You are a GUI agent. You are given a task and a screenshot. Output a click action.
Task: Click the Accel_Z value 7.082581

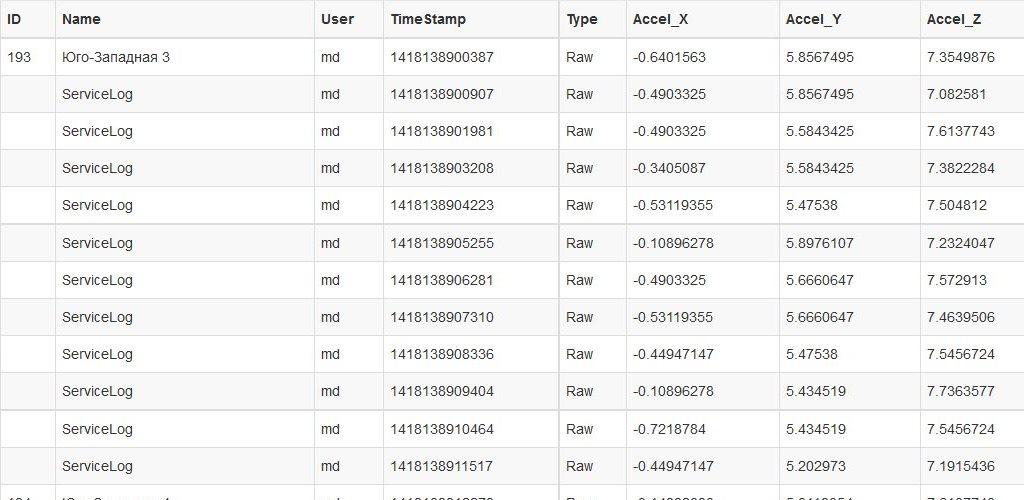957,94
